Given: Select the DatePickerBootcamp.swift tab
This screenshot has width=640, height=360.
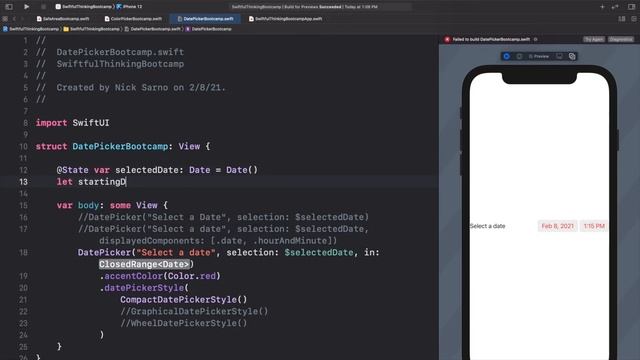Looking at the screenshot, I should coord(205,19).
